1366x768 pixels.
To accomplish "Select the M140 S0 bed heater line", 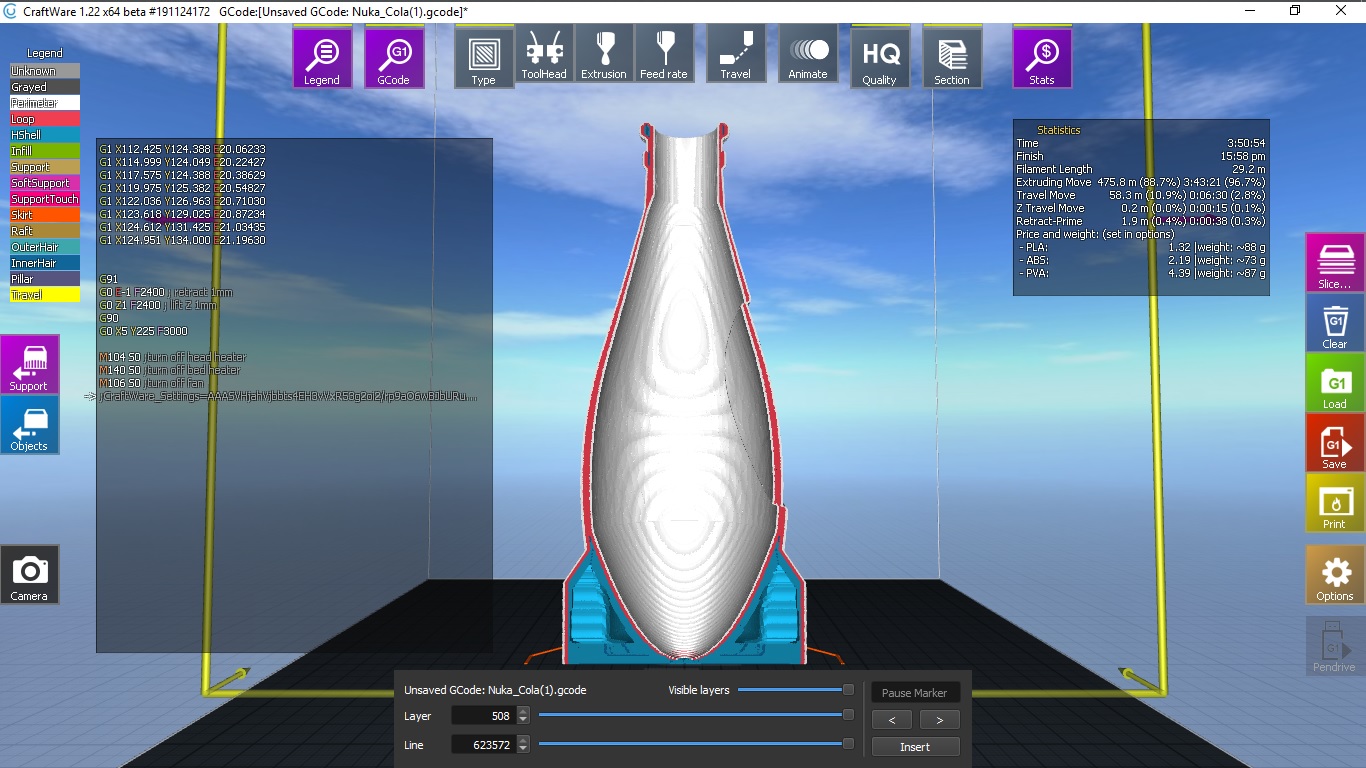I will [170, 370].
